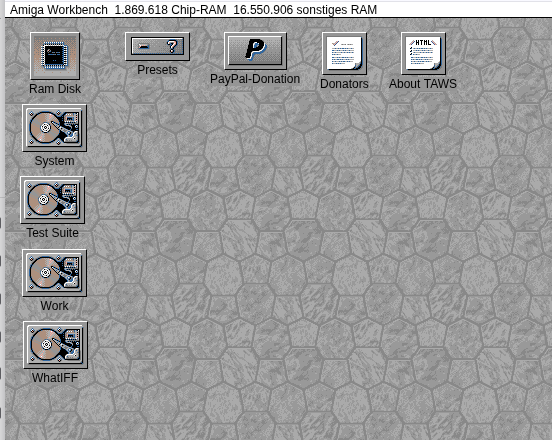Click the Donators label text

(344, 84)
